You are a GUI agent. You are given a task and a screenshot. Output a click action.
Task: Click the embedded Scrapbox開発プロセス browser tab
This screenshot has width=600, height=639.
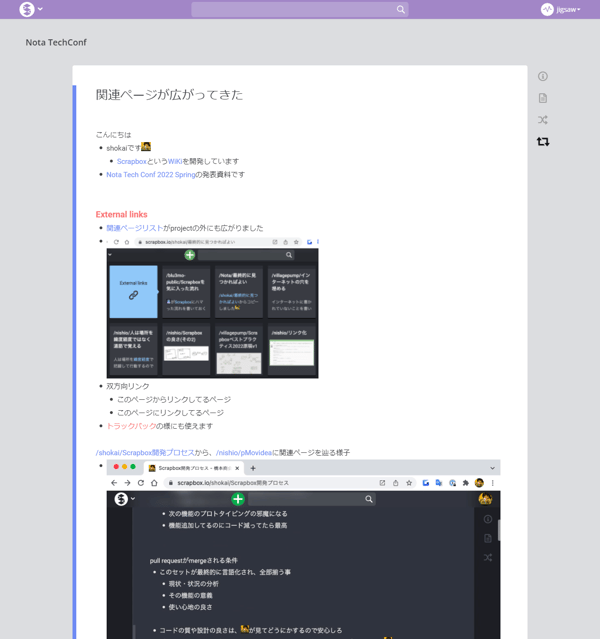click(194, 468)
